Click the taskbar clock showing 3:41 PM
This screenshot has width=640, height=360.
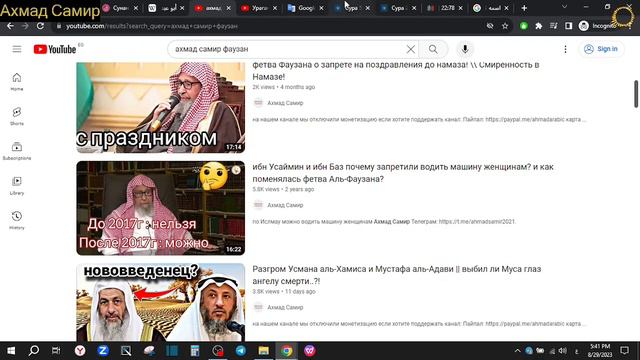(x=600, y=351)
